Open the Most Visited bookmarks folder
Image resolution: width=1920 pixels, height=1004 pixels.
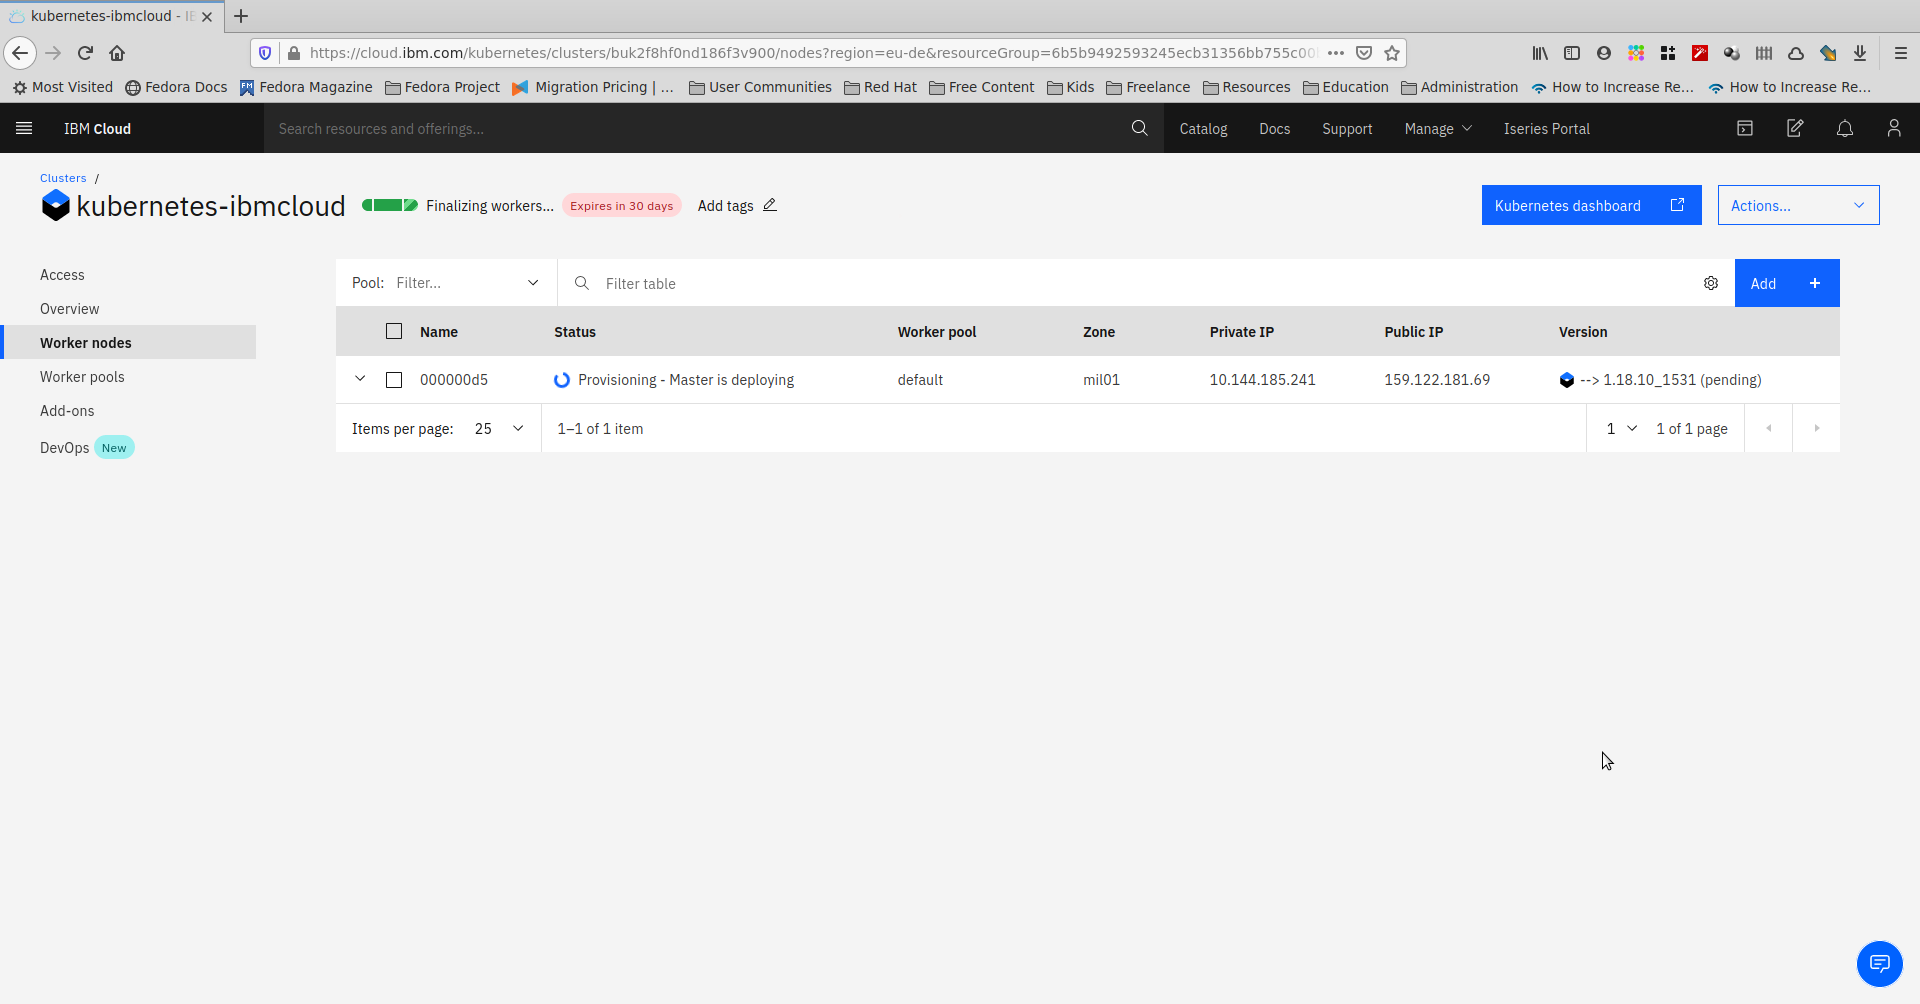pyautogui.click(x=62, y=87)
